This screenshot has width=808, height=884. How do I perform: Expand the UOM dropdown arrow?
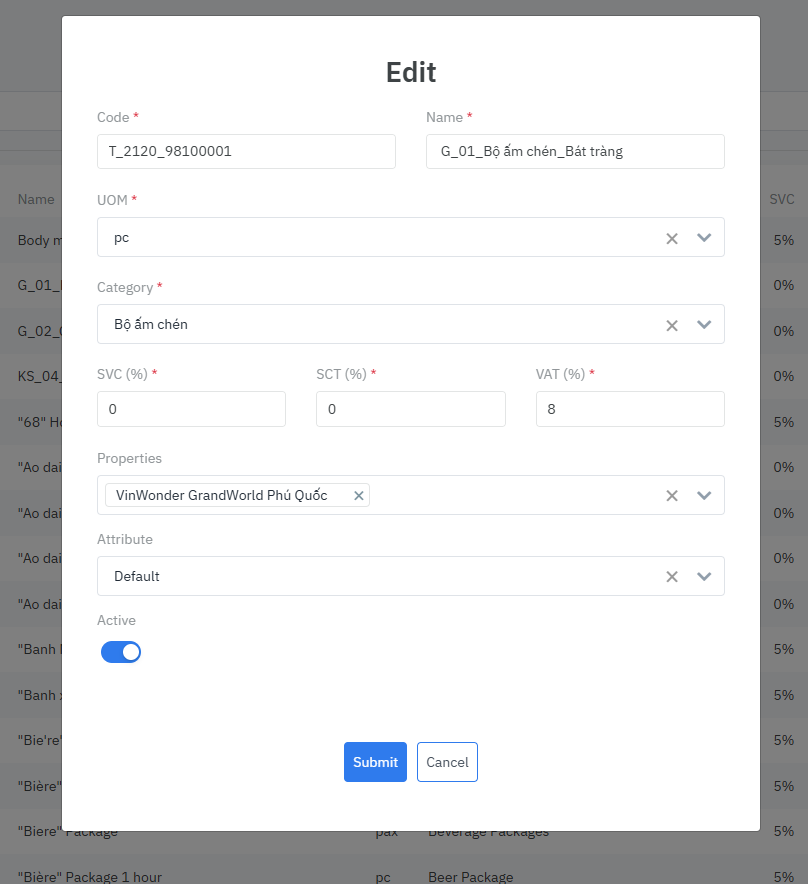(704, 238)
